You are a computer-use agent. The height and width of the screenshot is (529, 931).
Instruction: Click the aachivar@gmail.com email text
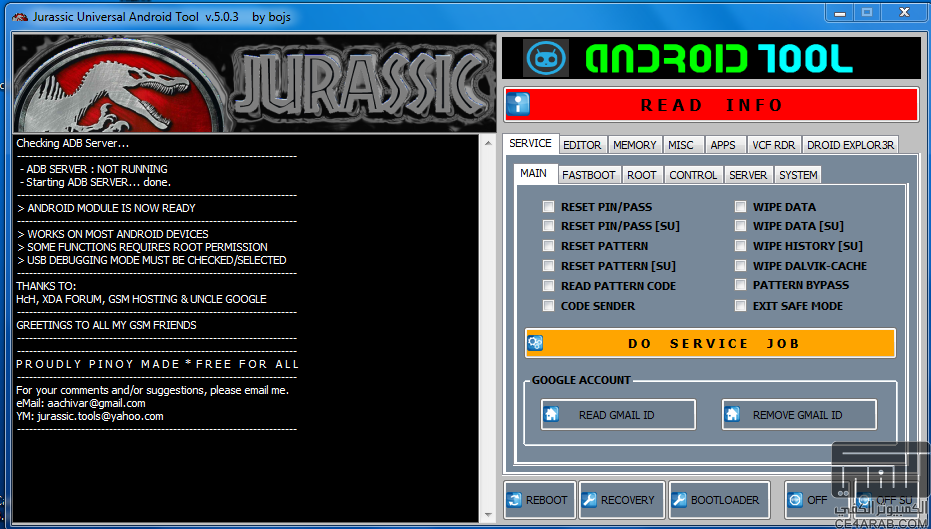(x=97, y=403)
